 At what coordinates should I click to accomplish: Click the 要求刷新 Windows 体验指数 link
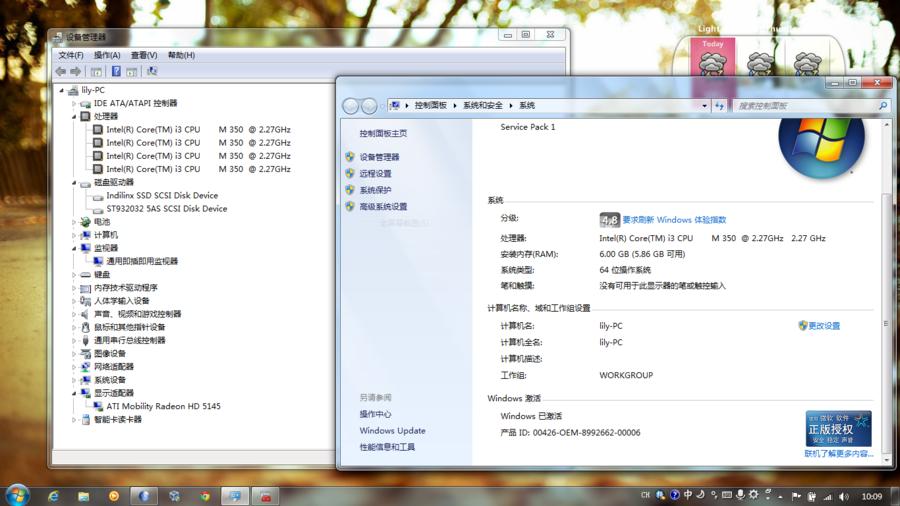pos(674,220)
